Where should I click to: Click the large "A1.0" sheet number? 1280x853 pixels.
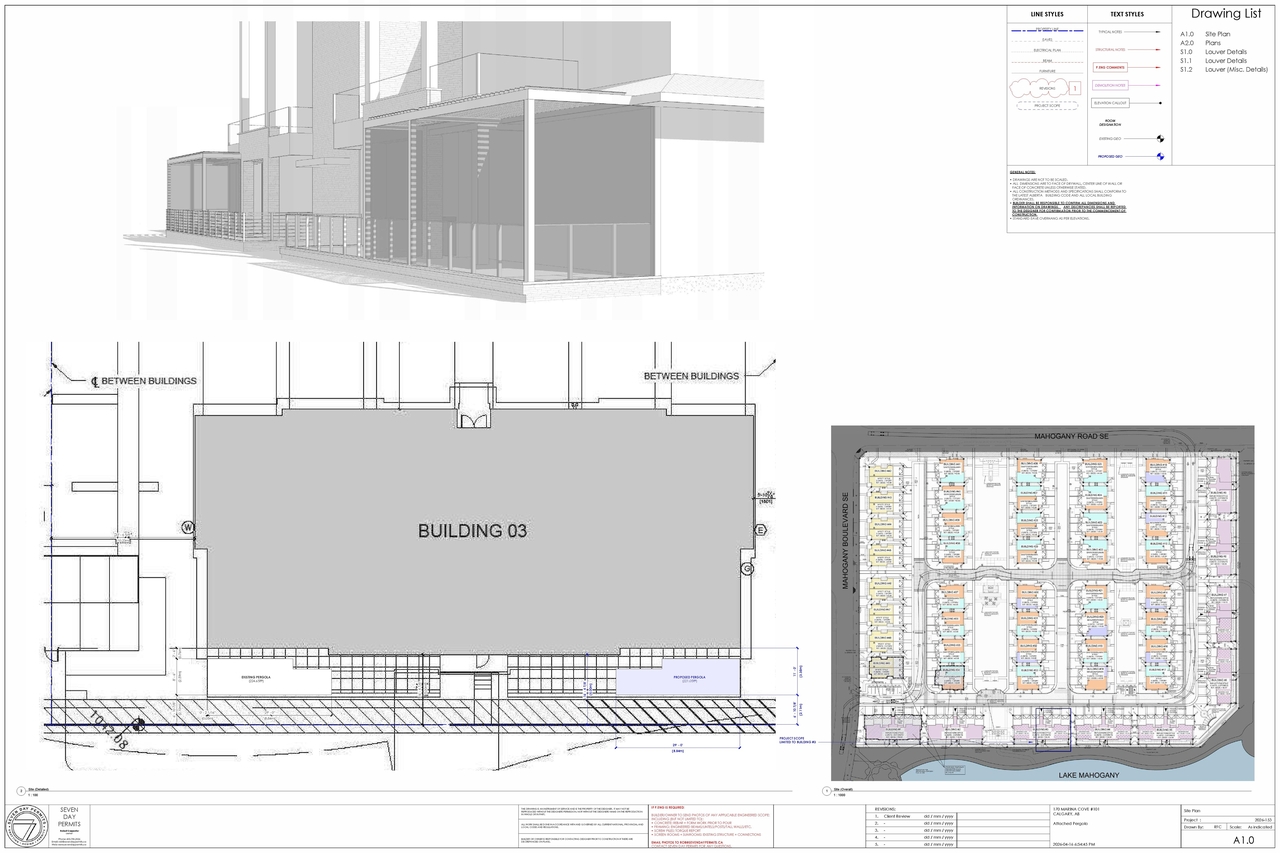click(1242, 841)
